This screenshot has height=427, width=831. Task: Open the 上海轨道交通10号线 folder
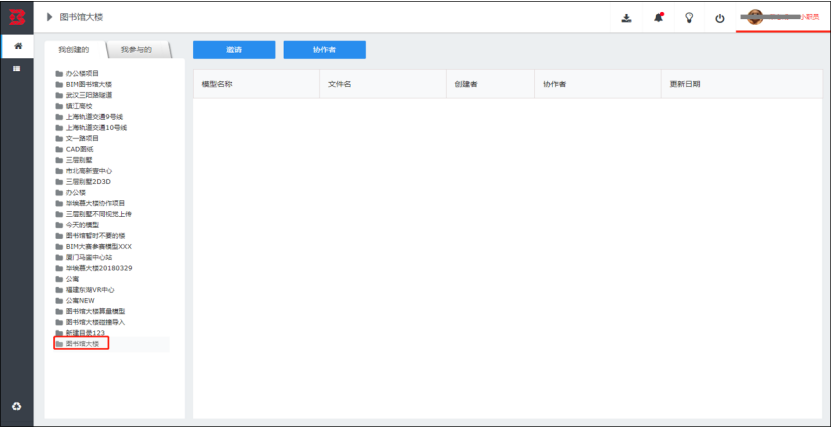pyautogui.click(x=91, y=128)
